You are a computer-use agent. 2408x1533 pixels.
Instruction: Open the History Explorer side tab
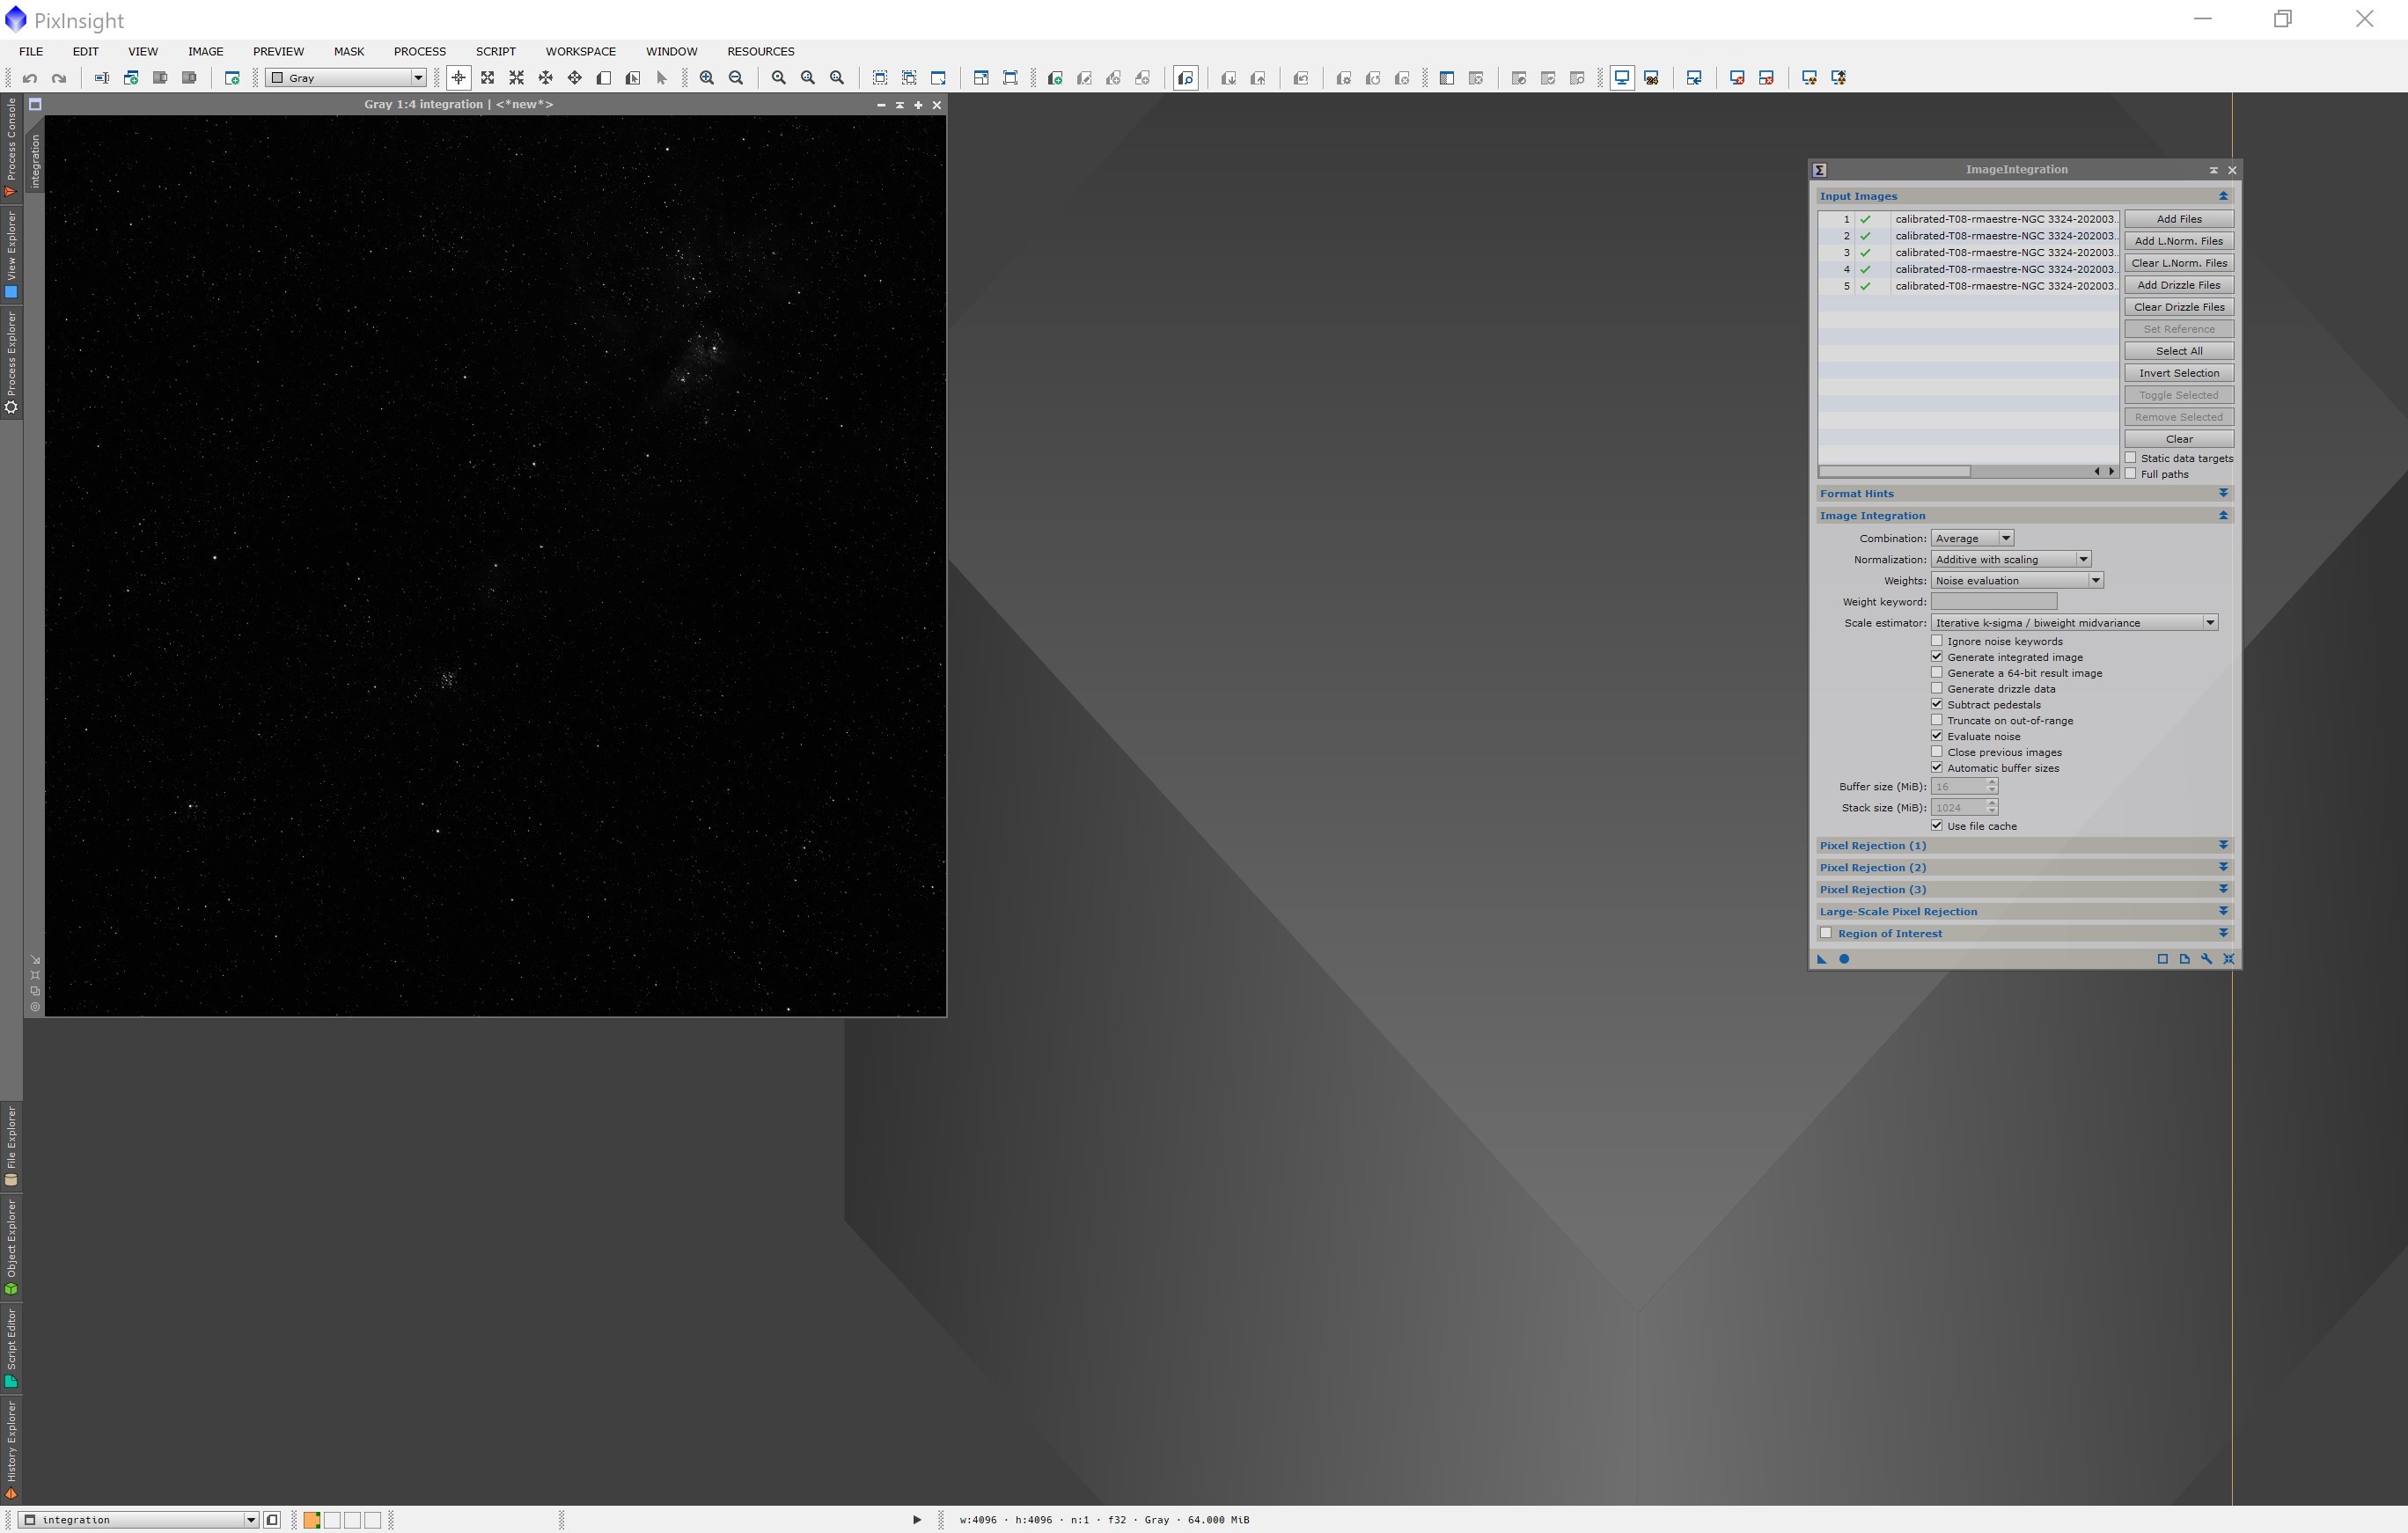coord(11,1449)
